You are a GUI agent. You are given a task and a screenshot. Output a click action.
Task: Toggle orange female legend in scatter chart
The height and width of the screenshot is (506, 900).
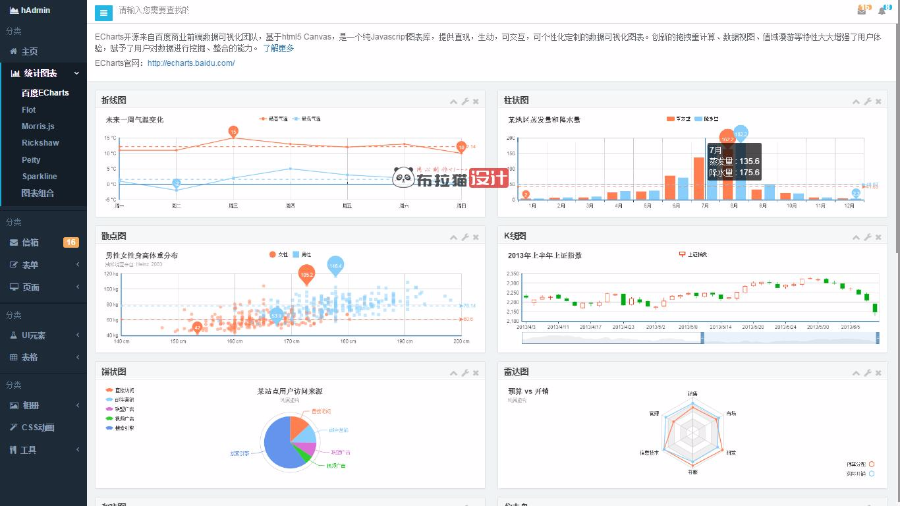(x=278, y=254)
